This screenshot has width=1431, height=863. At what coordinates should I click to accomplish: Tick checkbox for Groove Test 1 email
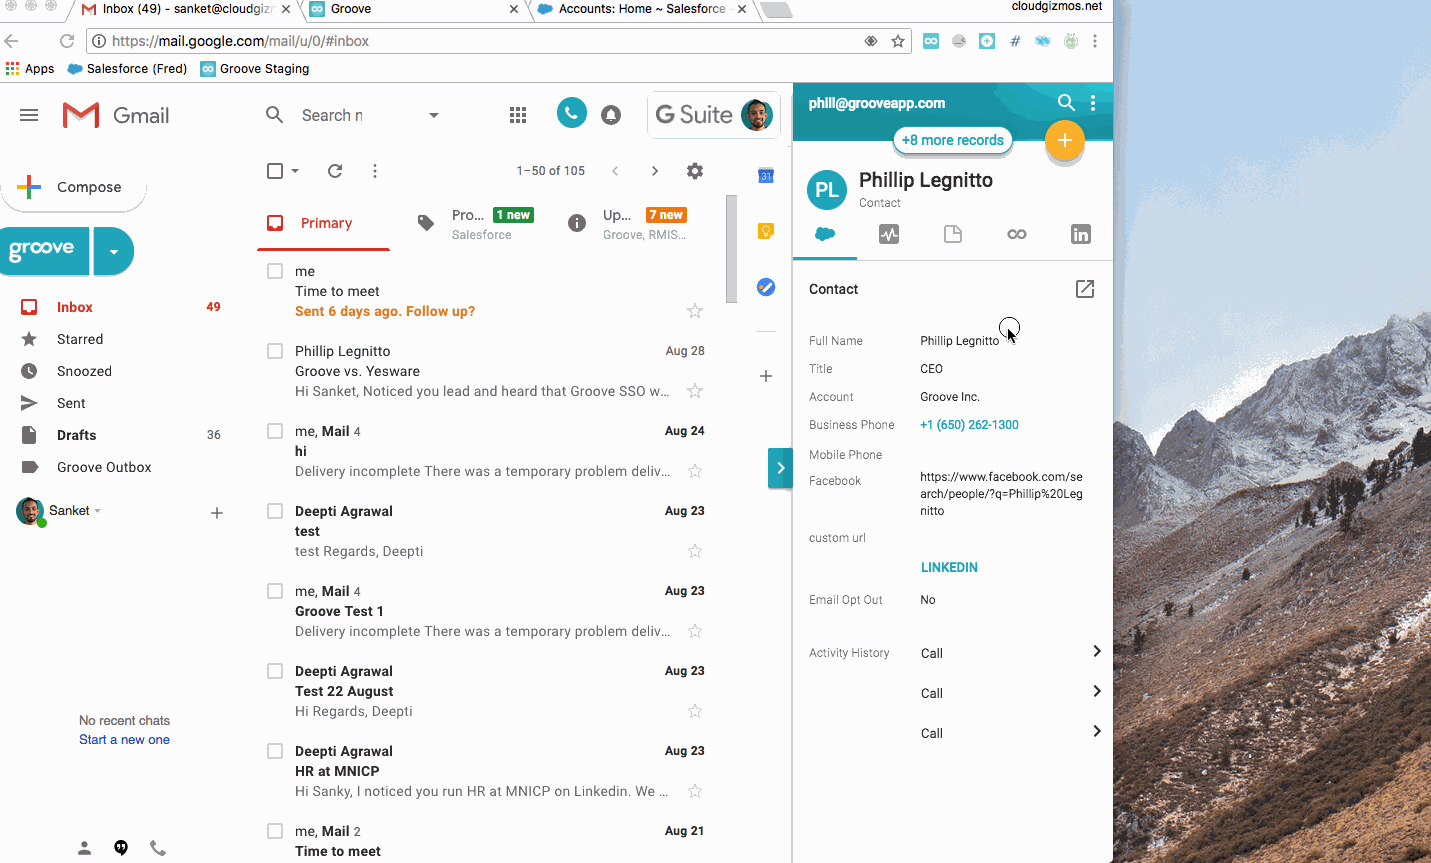point(275,591)
